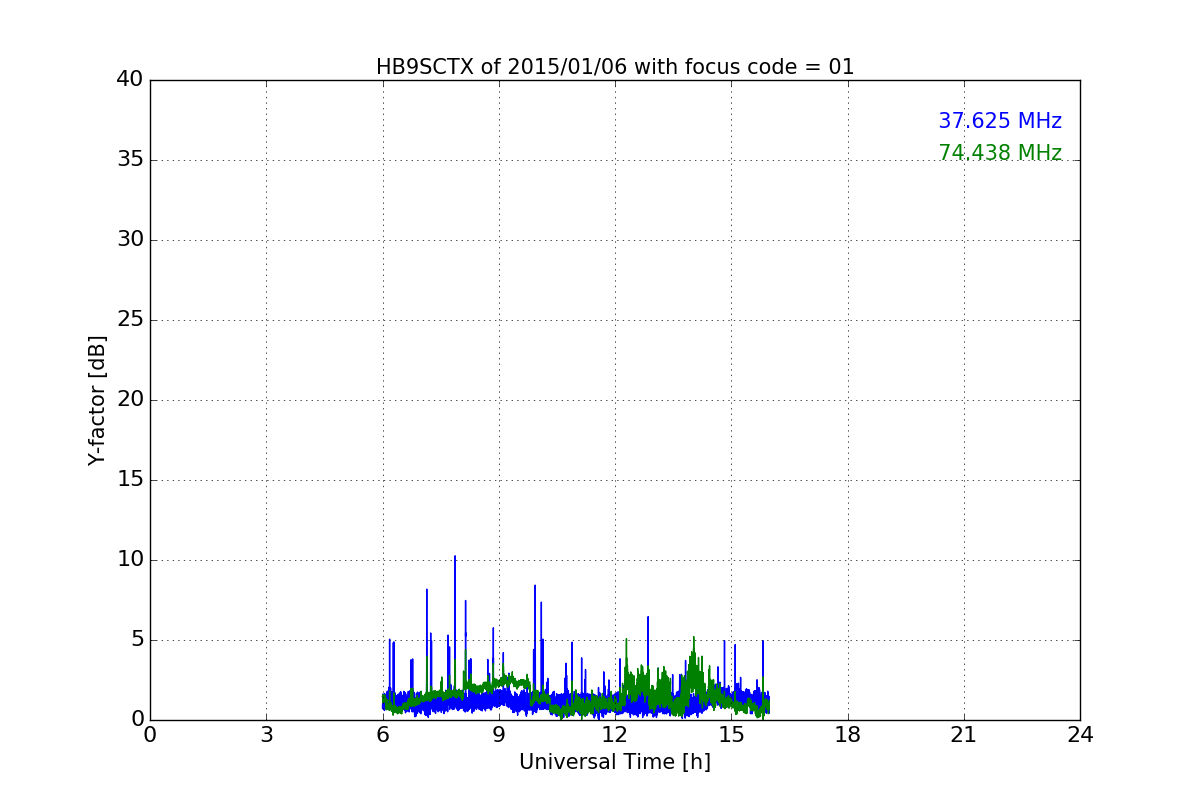Click the x-axis tick label 24
1200x800 pixels.
pos(1080,735)
